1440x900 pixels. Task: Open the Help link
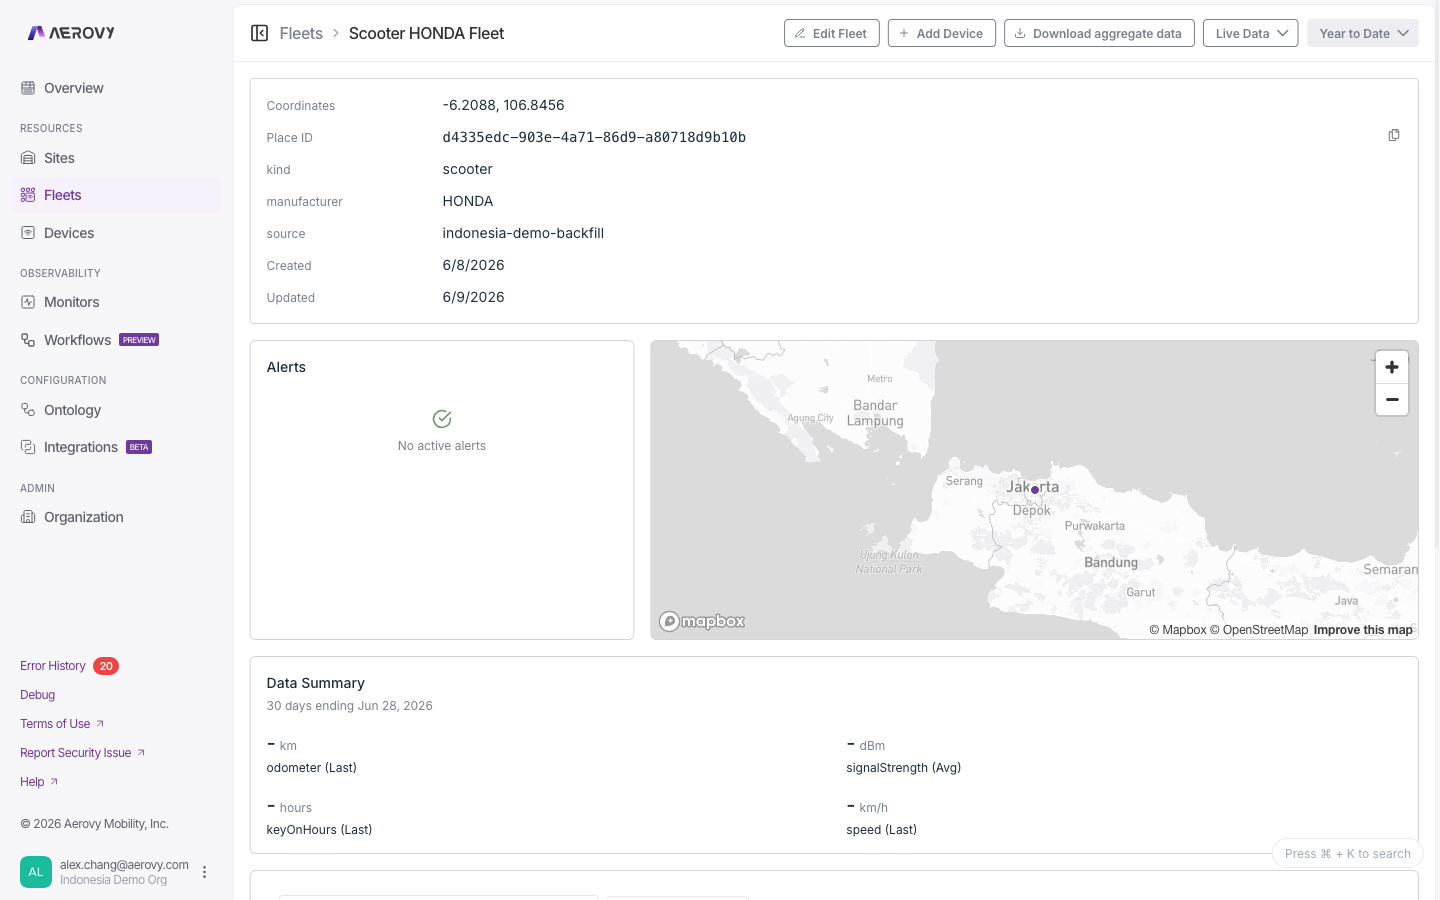[39, 782]
